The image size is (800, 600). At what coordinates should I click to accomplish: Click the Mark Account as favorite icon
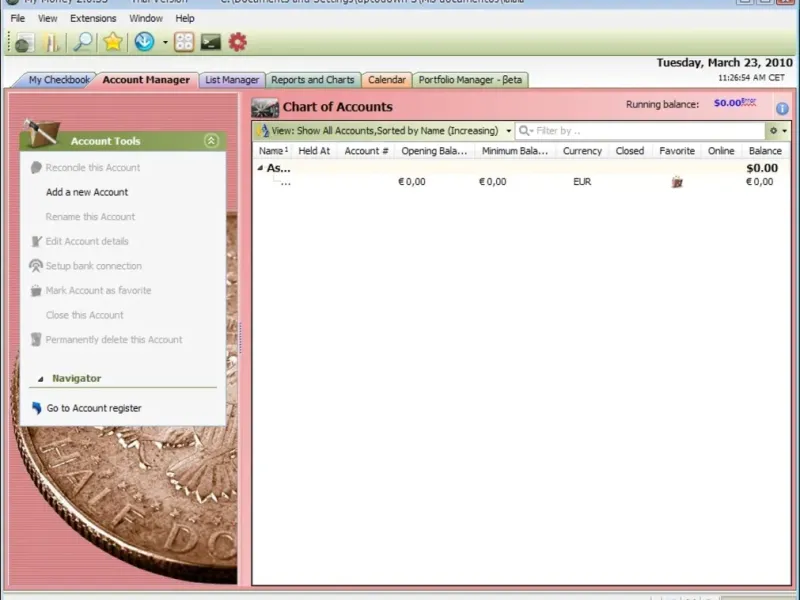(36, 290)
